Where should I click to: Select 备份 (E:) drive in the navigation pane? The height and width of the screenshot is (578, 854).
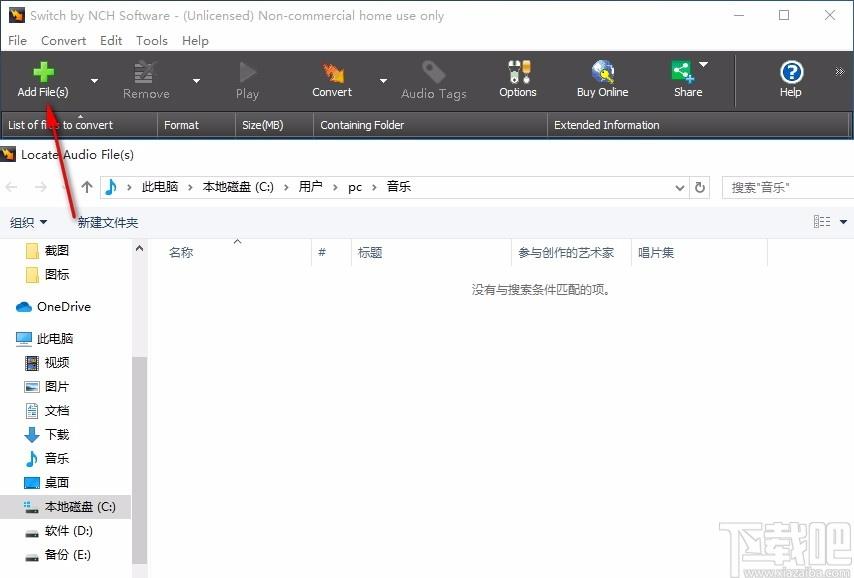coord(58,555)
